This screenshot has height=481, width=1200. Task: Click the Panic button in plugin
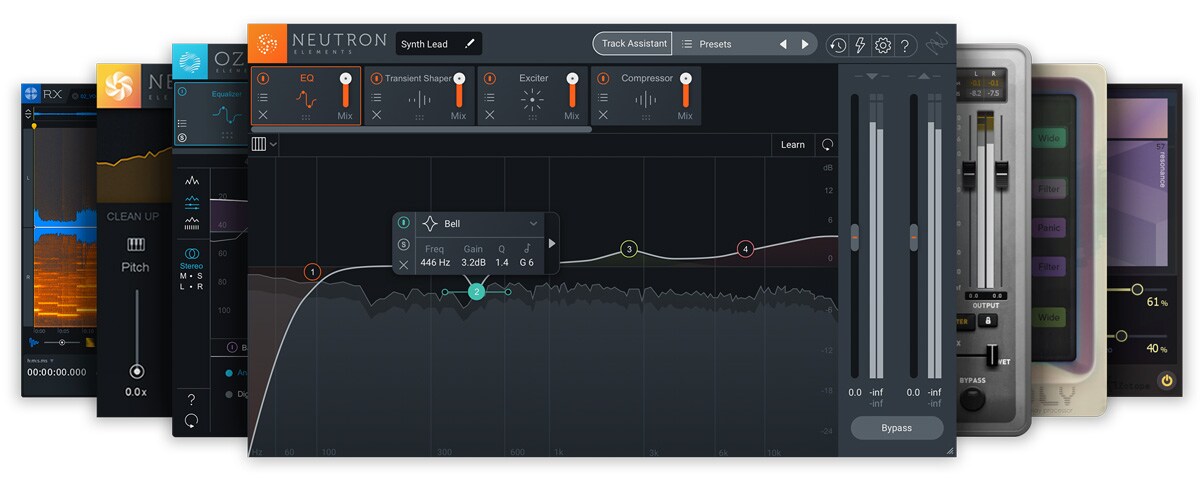[1049, 227]
